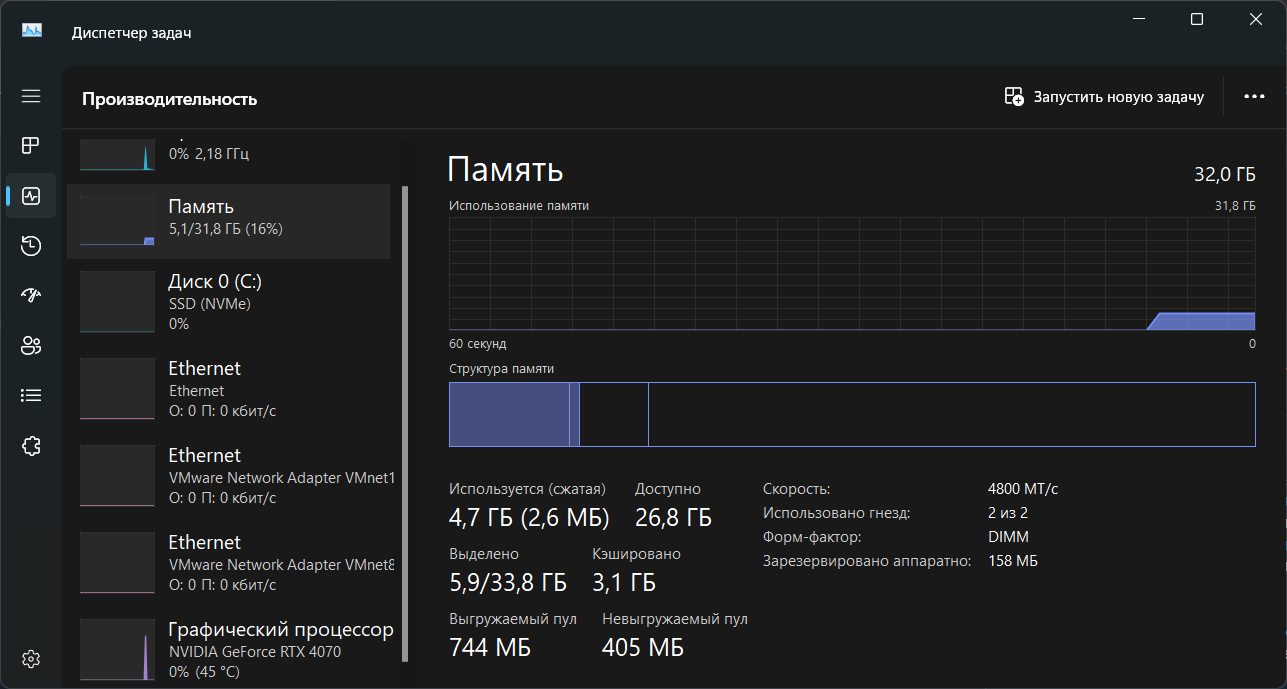This screenshot has height=689, width=1287.
Task: Click the Диск 0 mini graph thumbnail
Action: [117, 301]
